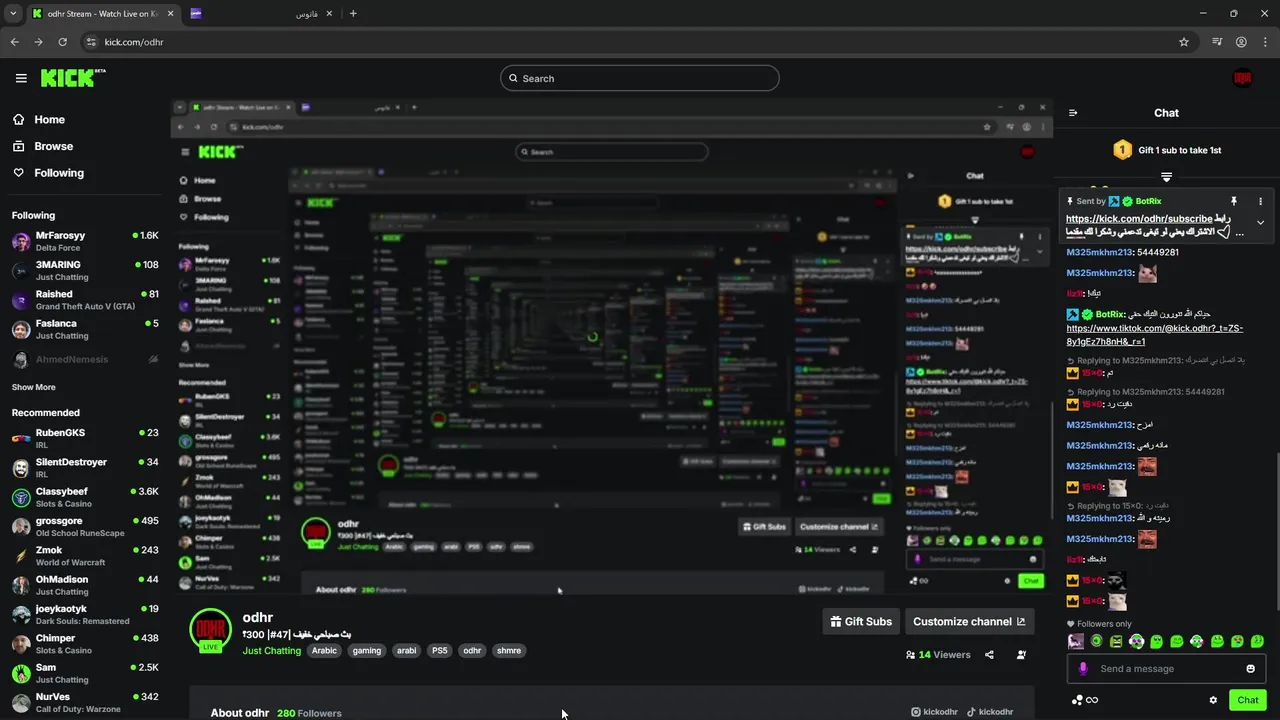Click the channel points icon below chat input

[x=1085, y=700]
